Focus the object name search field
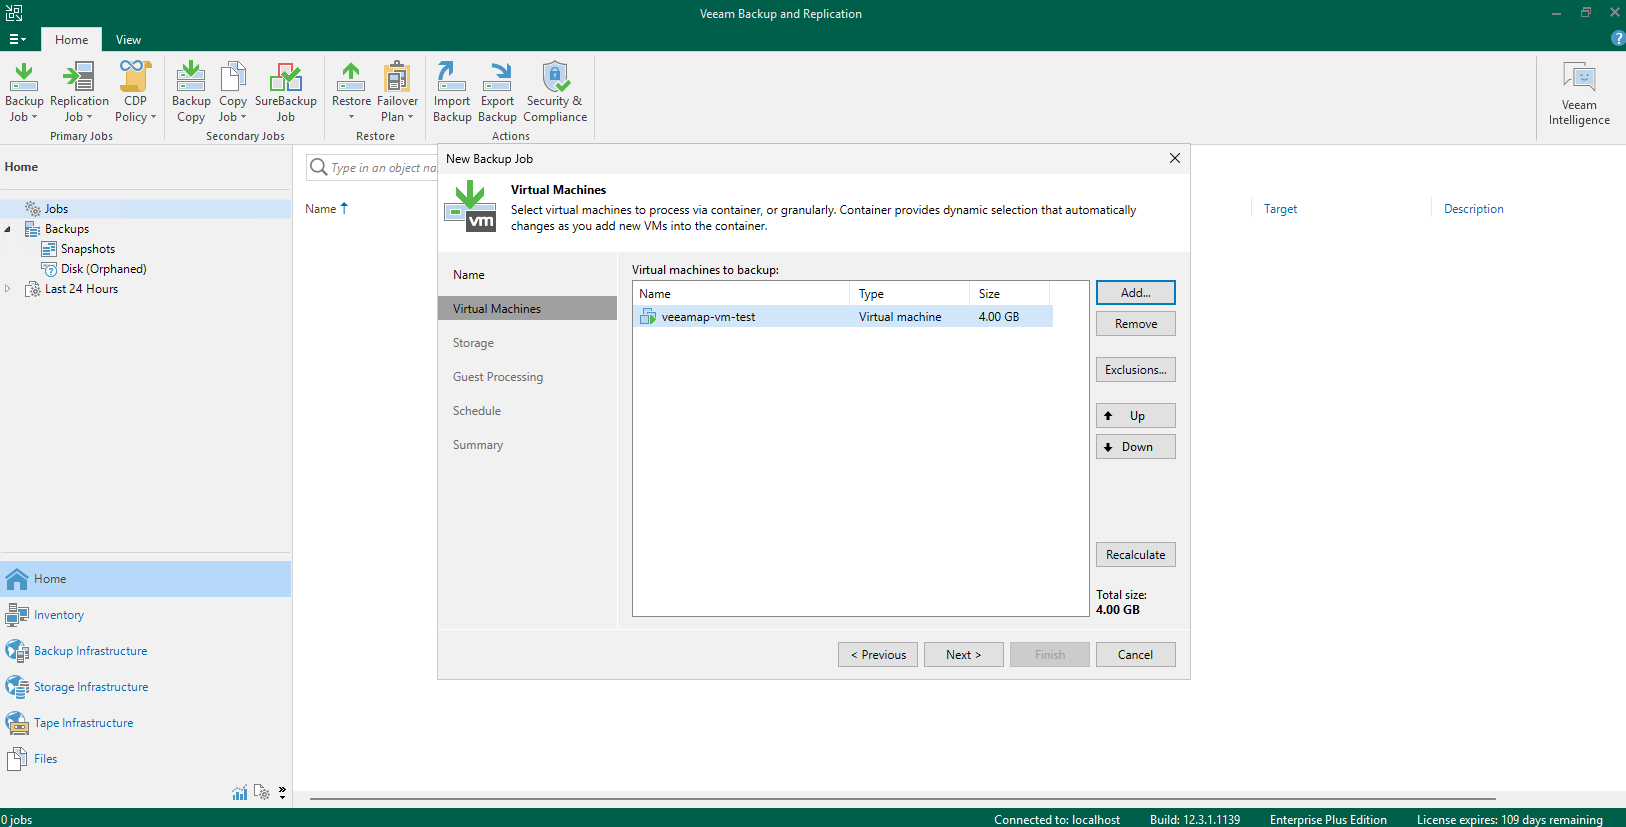The image size is (1626, 827). [383, 168]
